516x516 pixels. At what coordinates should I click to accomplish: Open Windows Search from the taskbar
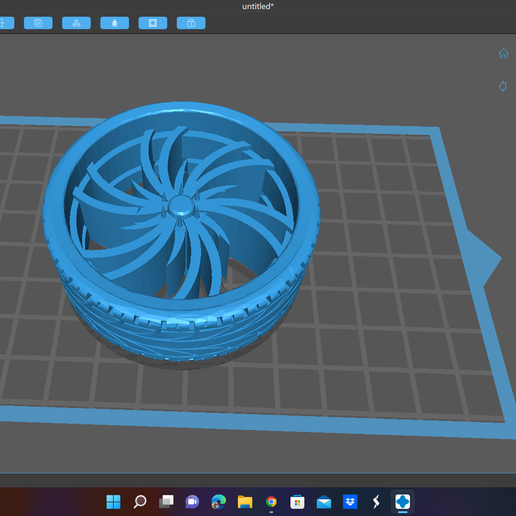[140, 502]
